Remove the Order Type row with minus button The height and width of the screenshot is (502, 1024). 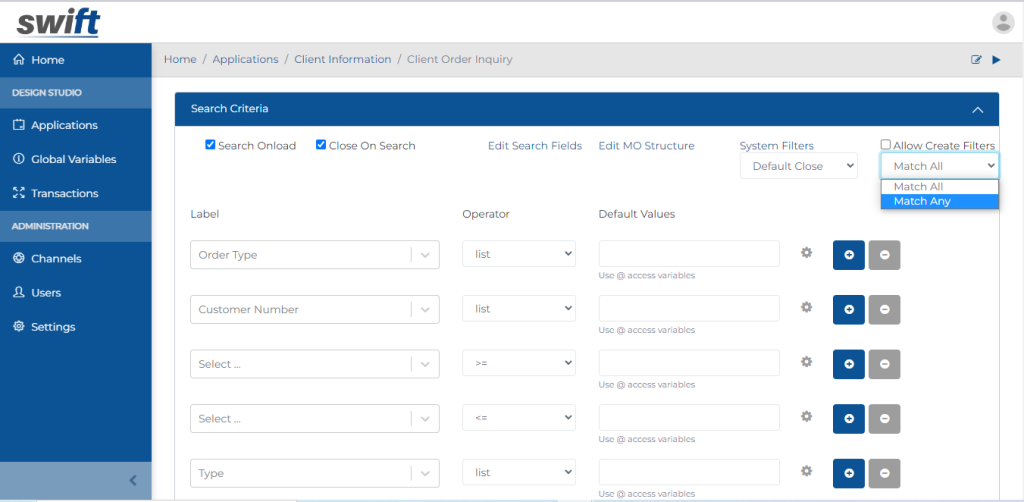(884, 255)
